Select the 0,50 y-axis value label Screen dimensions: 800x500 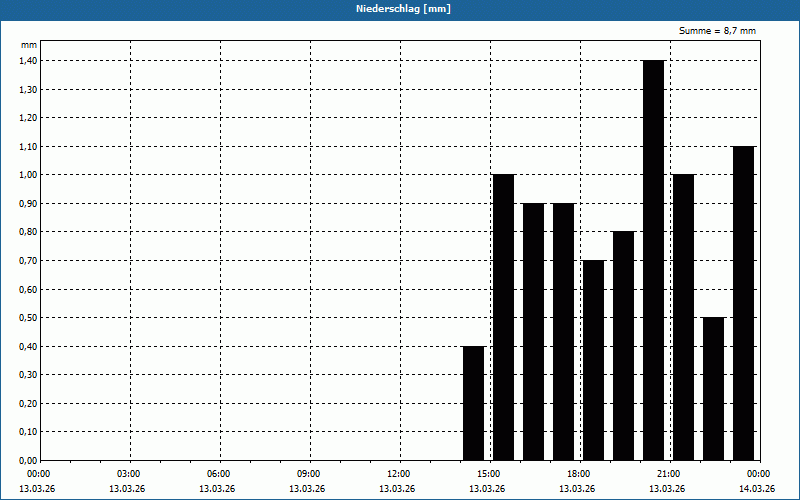pos(27,318)
